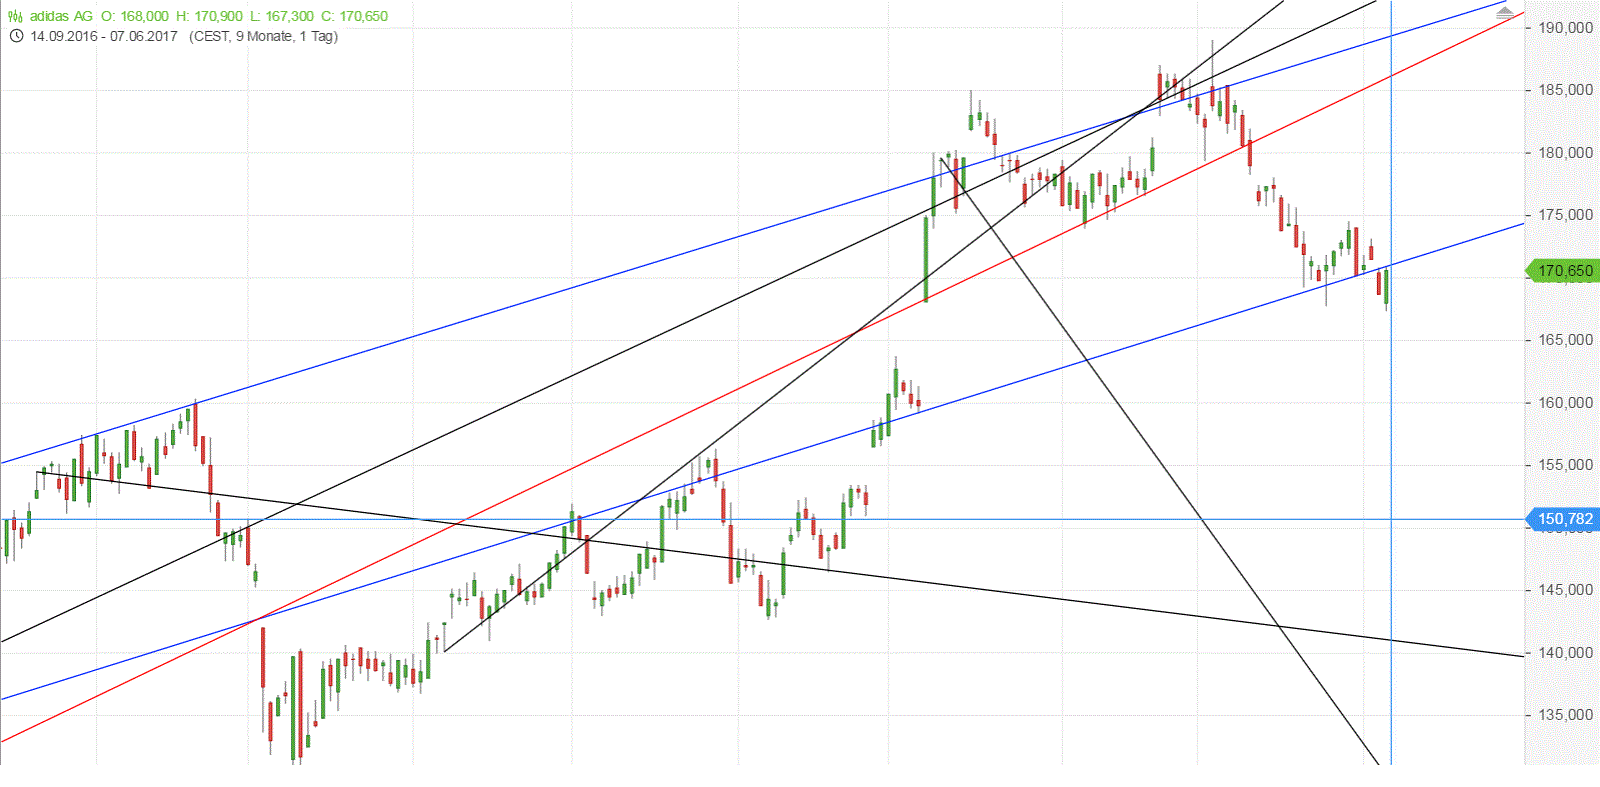This screenshot has width=1600, height=787.
Task: Click the clock icon beside the date range
Action: (16, 36)
